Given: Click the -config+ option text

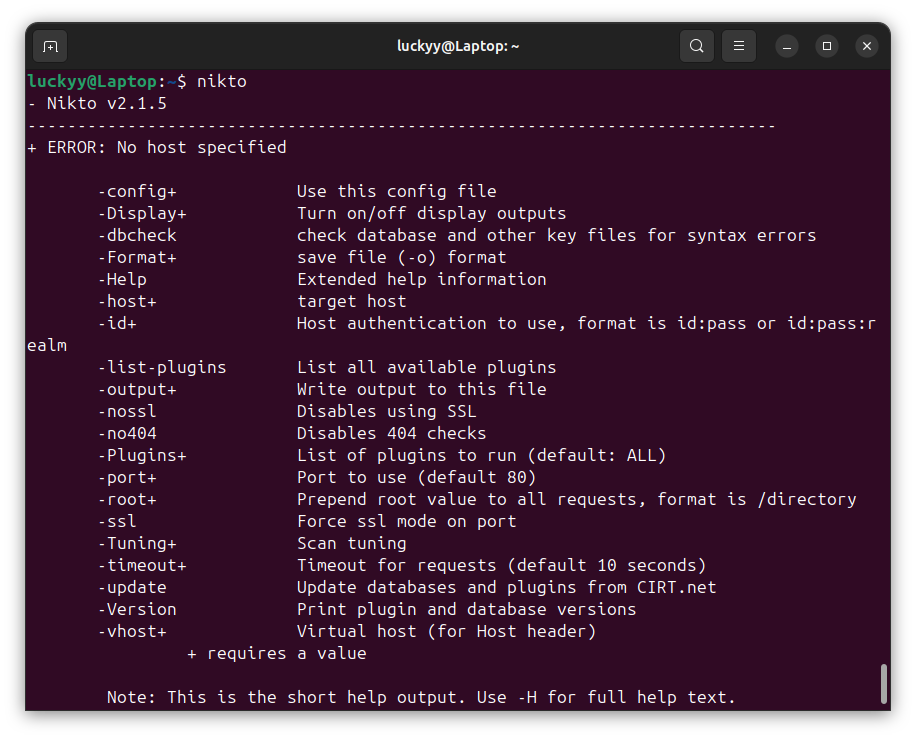Looking at the screenshot, I should [136, 192].
